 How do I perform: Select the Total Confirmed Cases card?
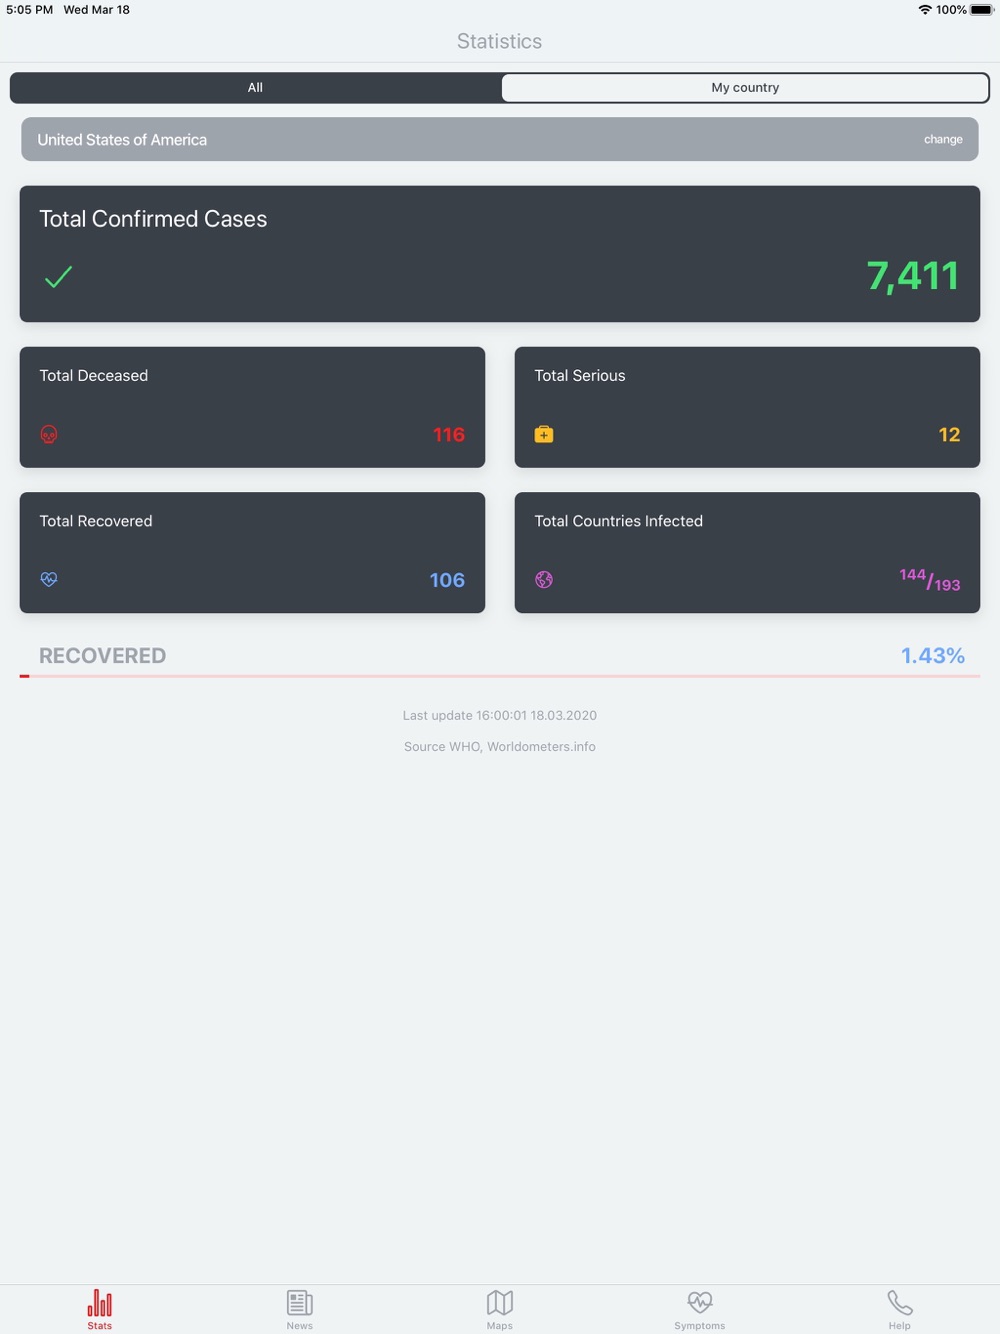[x=500, y=254]
